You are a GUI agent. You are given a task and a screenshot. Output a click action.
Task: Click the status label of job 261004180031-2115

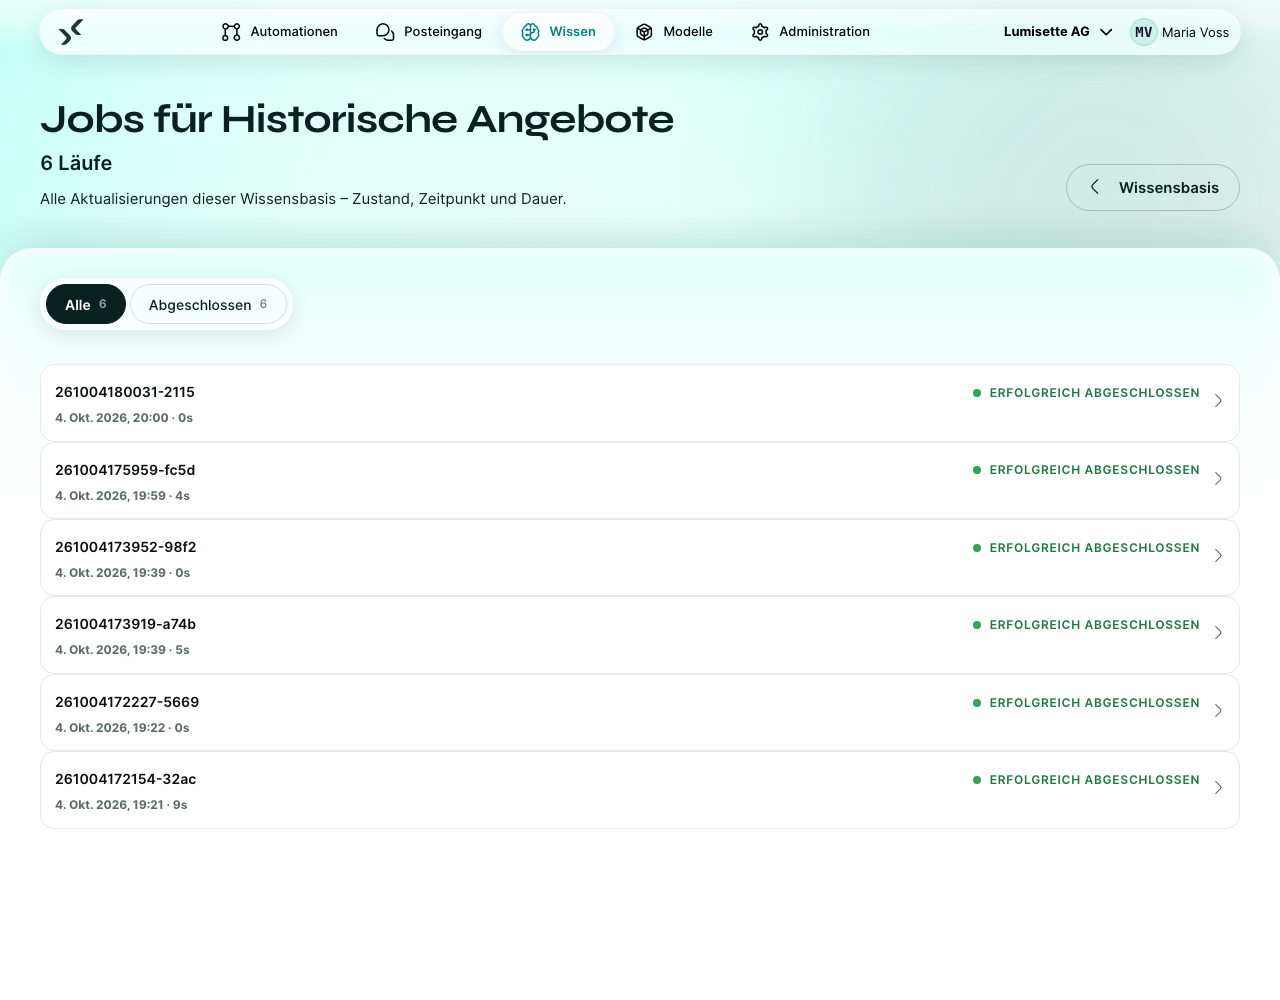click(1086, 393)
